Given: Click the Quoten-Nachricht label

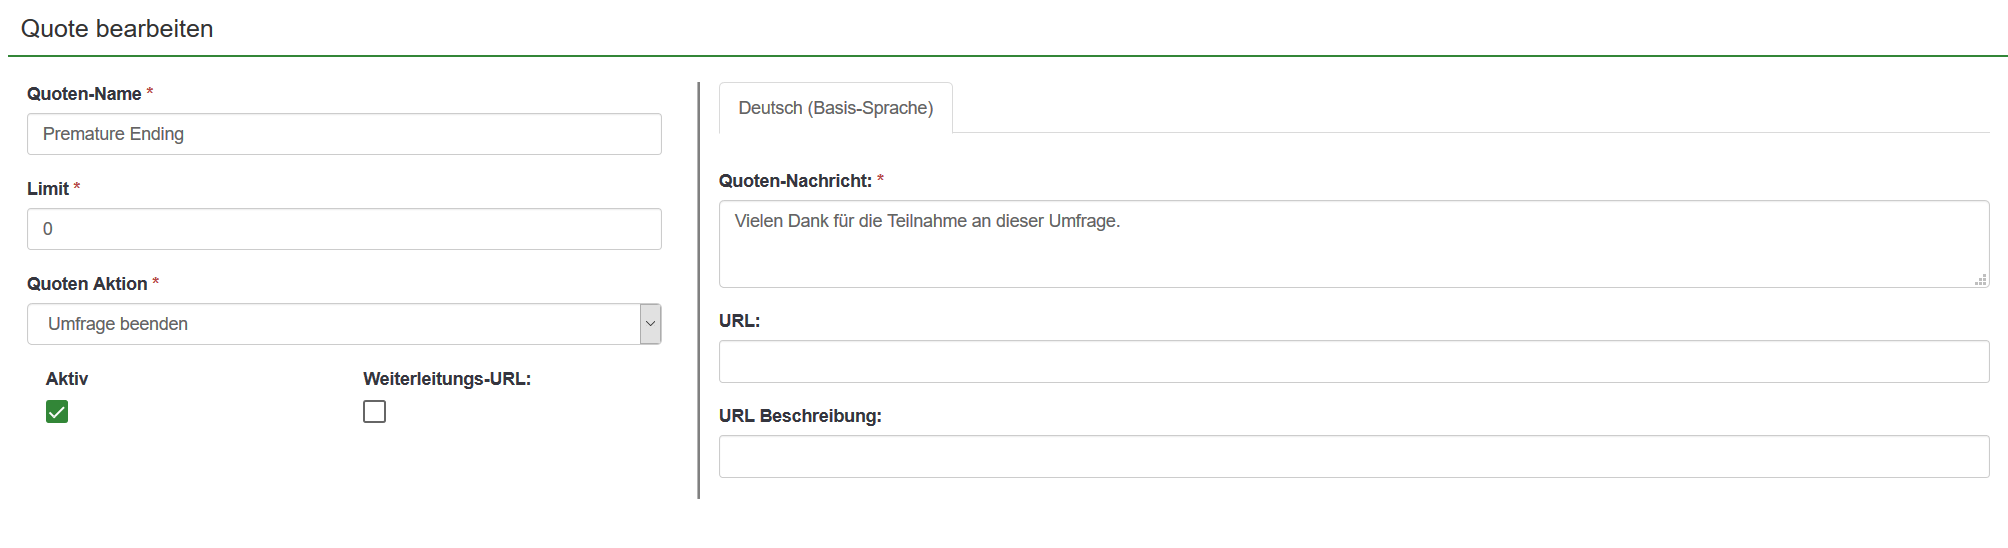Looking at the screenshot, I should (795, 181).
